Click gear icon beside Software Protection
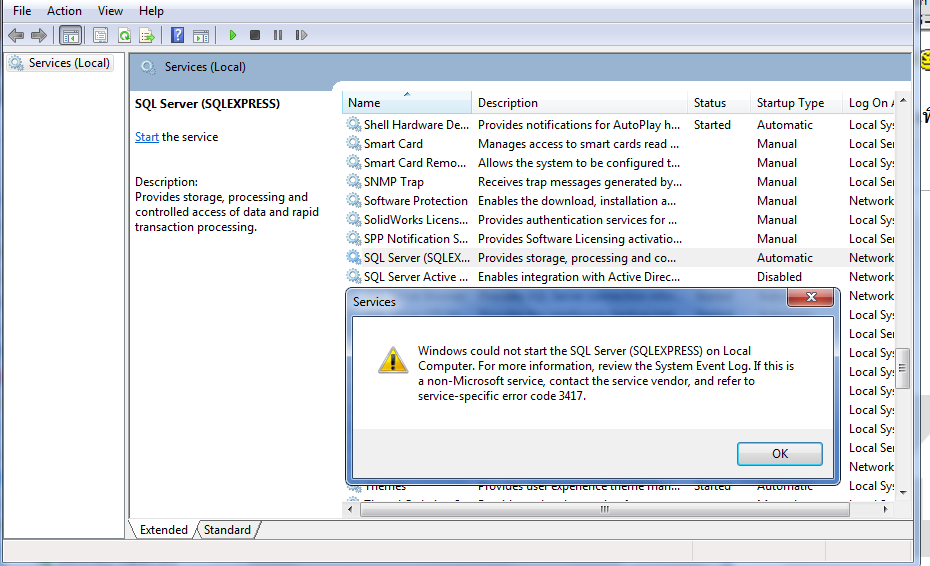Viewport: 930px width, 566px height. [x=354, y=200]
